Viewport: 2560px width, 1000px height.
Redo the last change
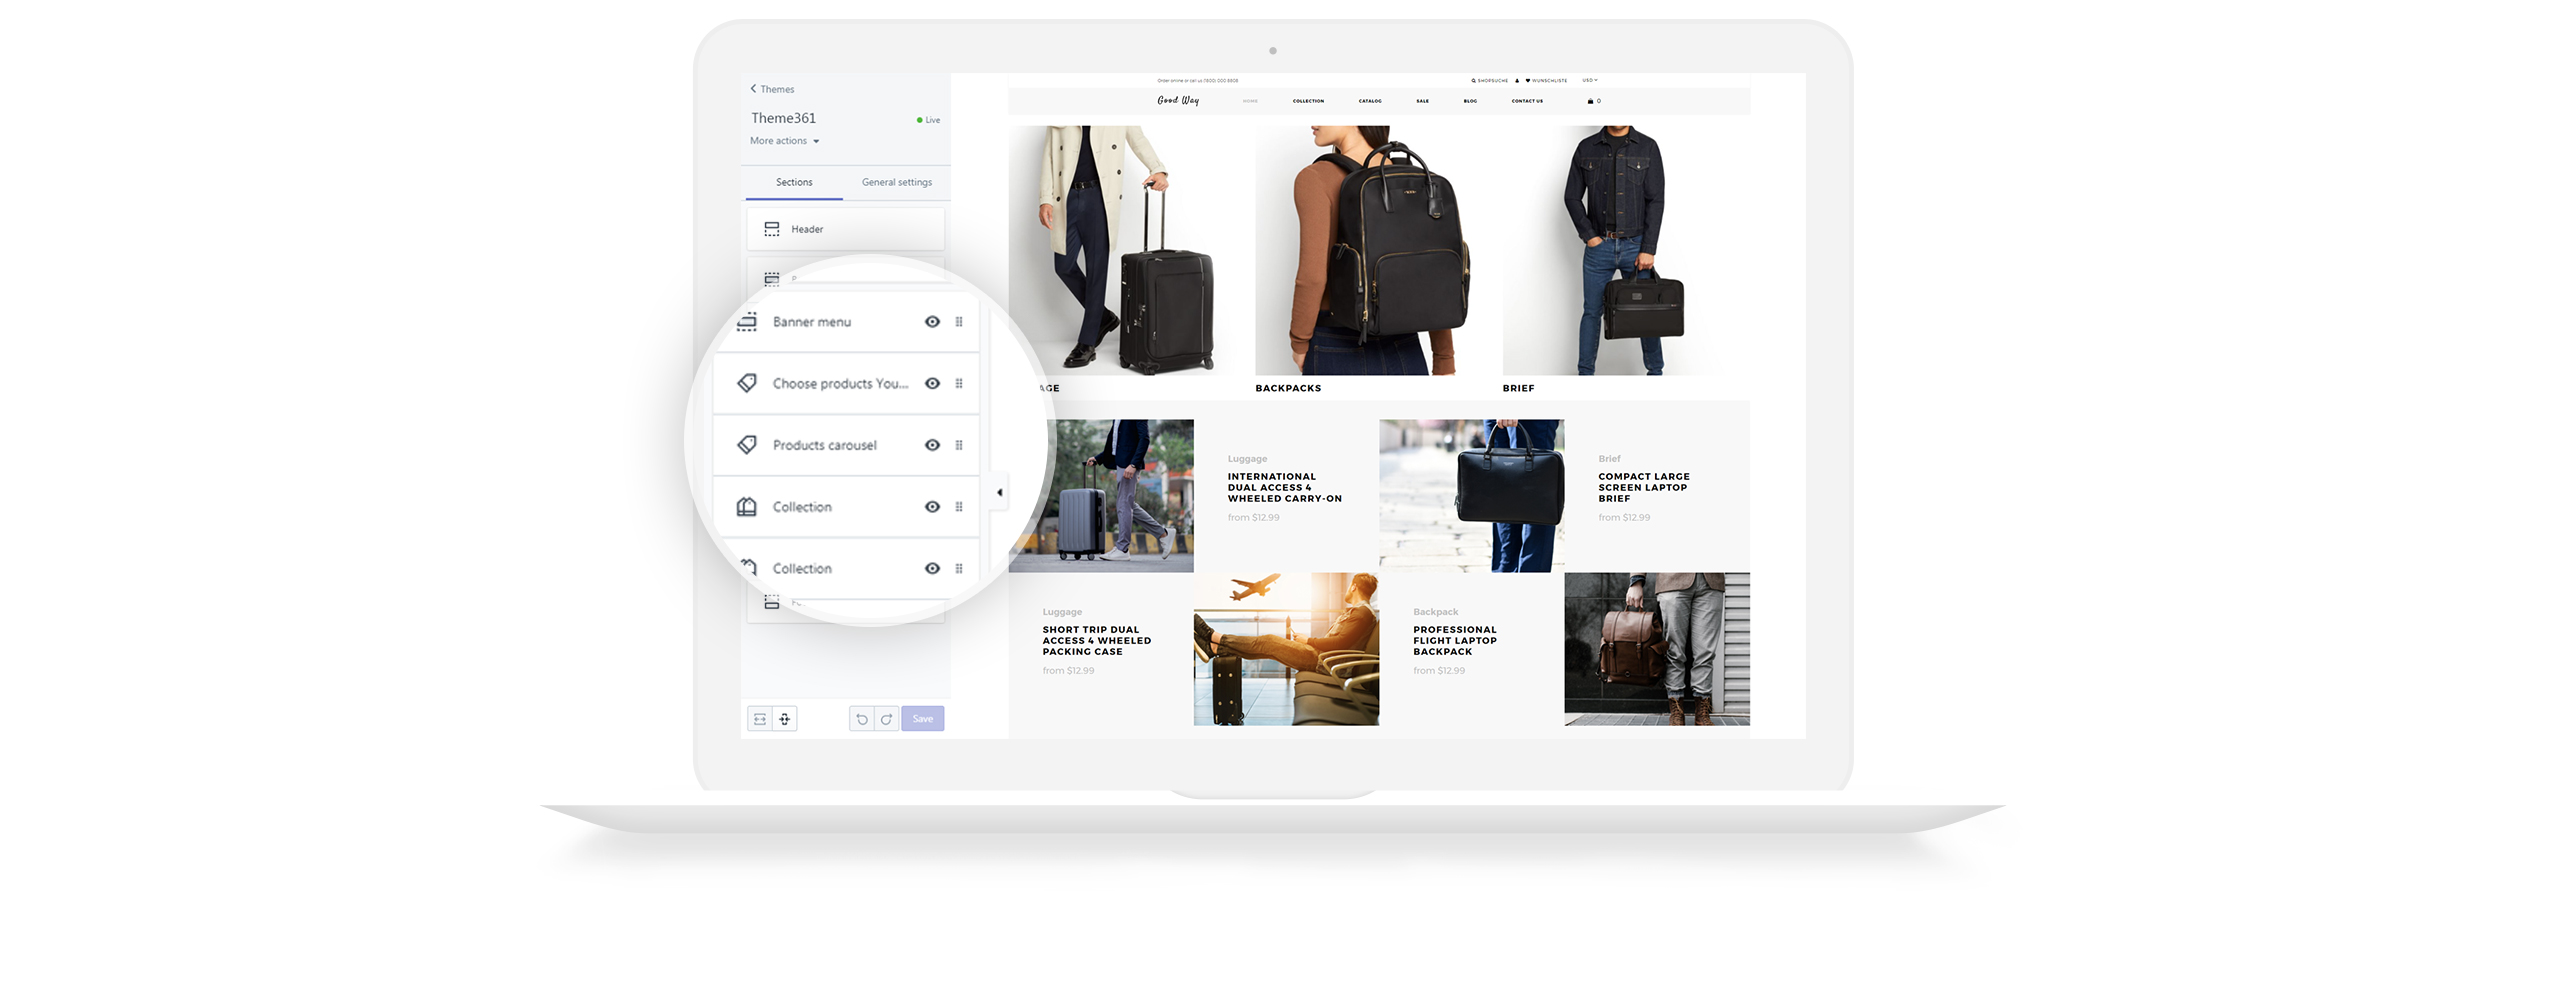886,719
